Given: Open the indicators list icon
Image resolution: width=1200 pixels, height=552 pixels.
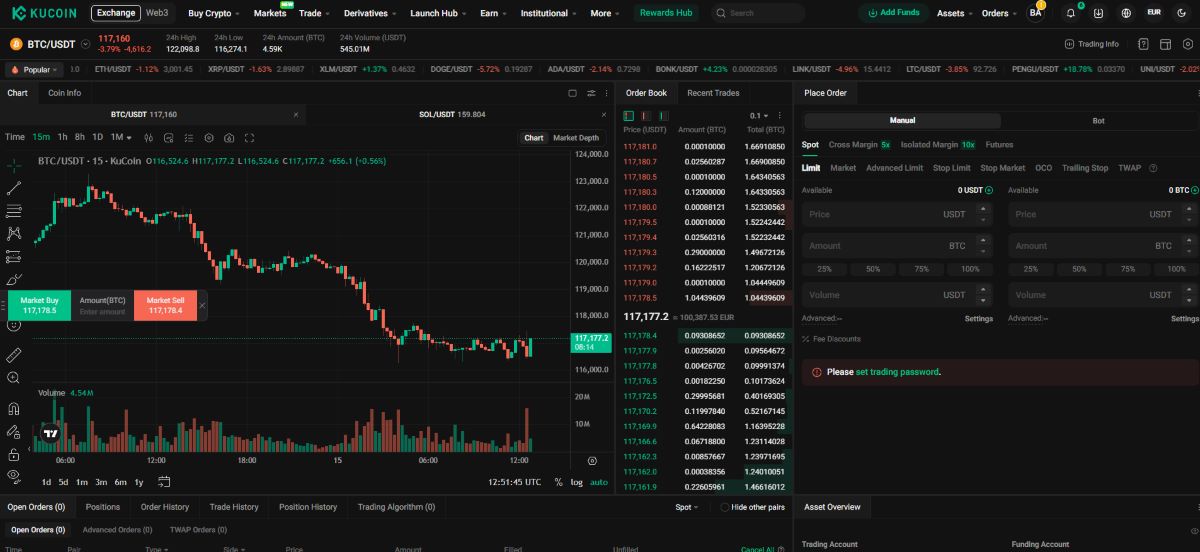Looking at the screenshot, I should (189, 137).
